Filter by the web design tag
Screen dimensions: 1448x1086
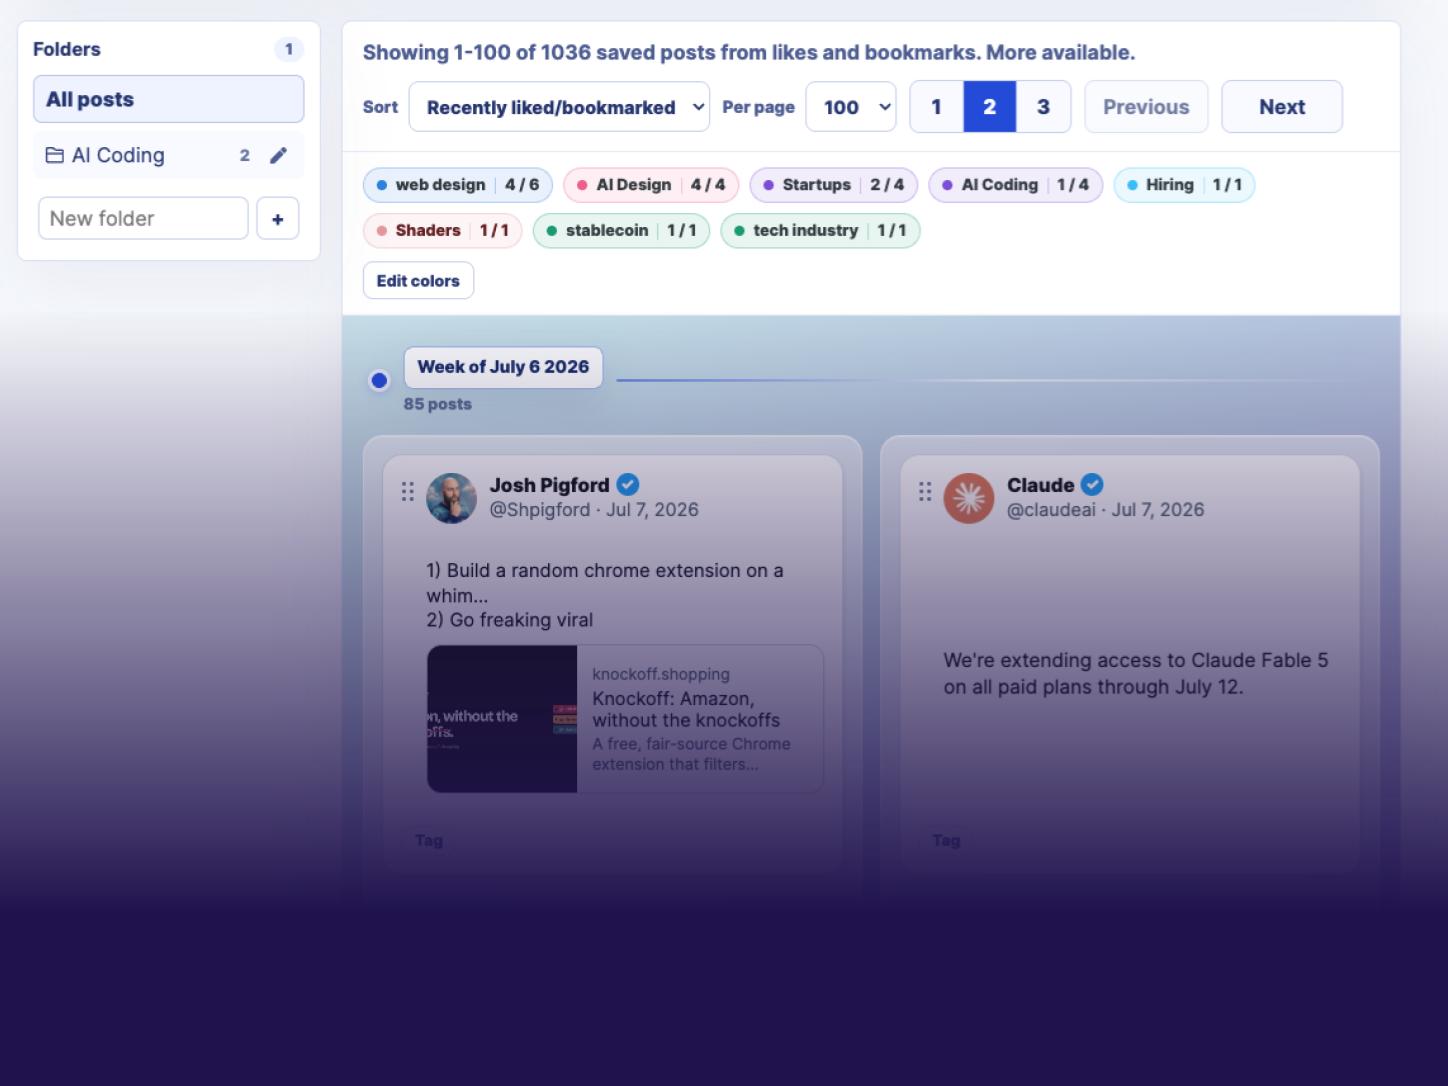point(458,185)
